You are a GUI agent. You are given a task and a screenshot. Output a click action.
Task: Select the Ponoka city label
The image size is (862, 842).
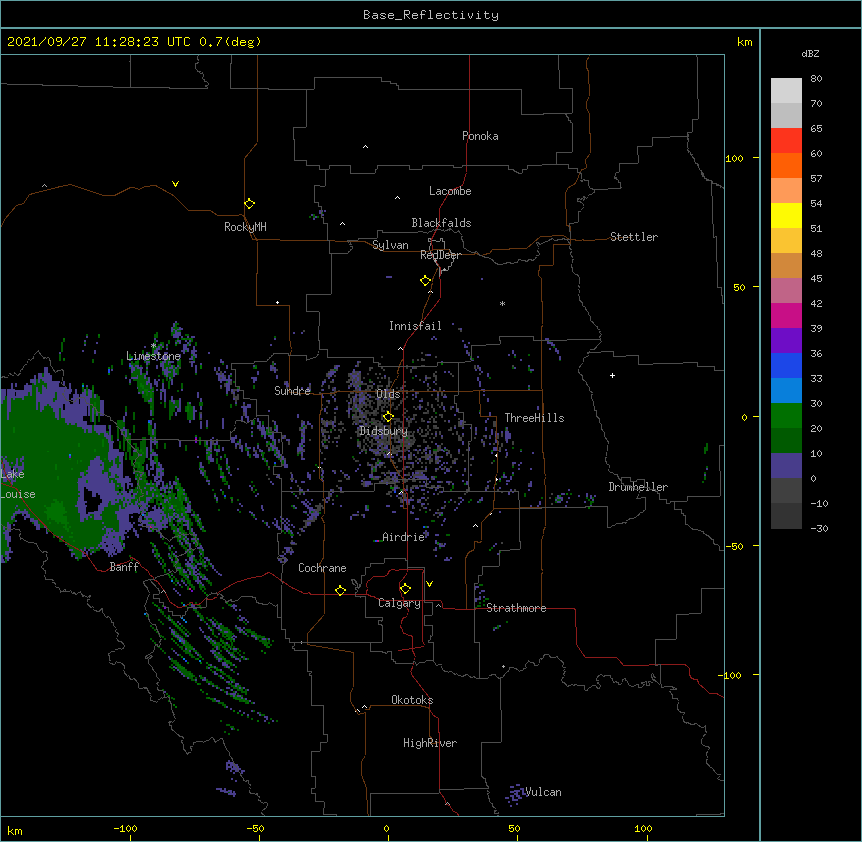coord(480,136)
